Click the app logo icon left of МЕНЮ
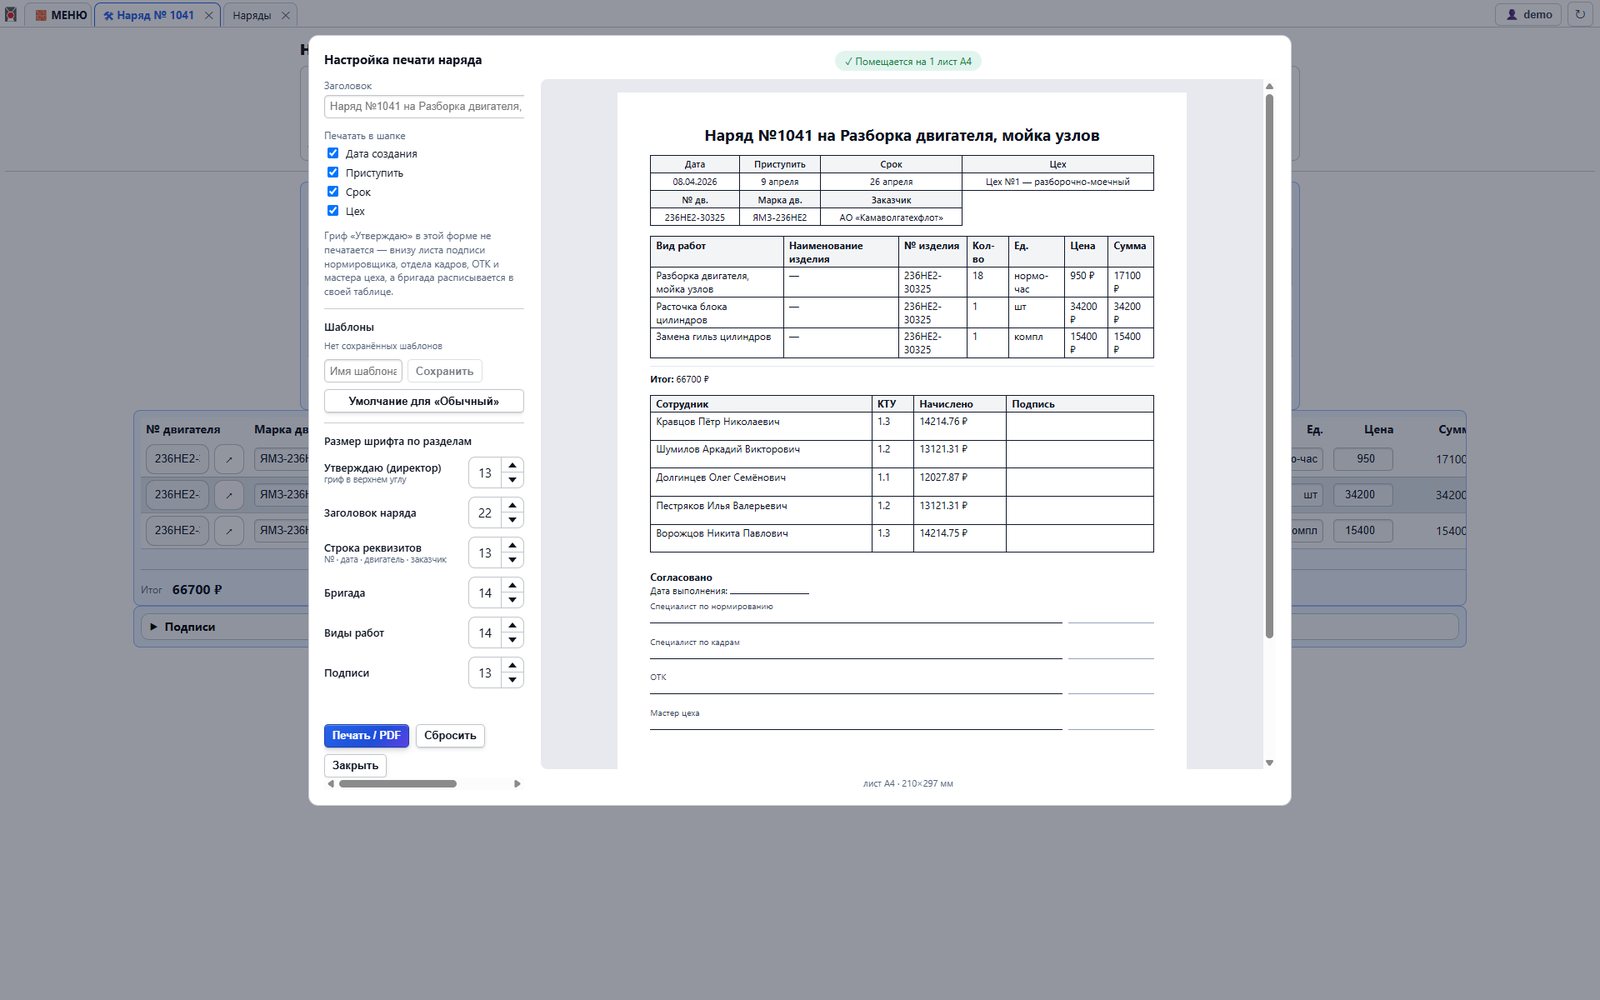The width and height of the screenshot is (1600, 1000). [11, 14]
